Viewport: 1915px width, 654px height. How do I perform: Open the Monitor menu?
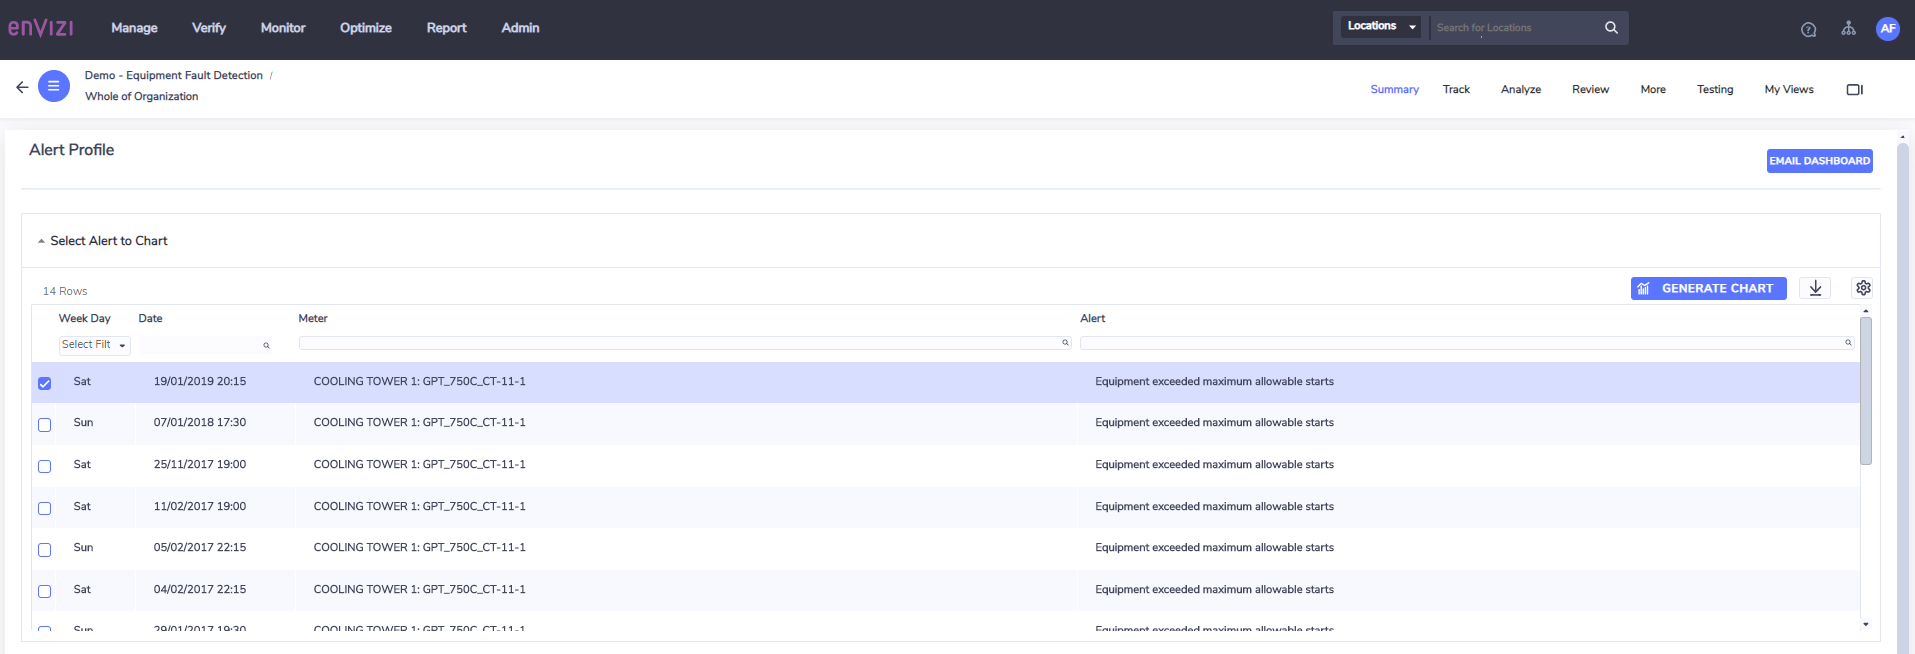283,28
